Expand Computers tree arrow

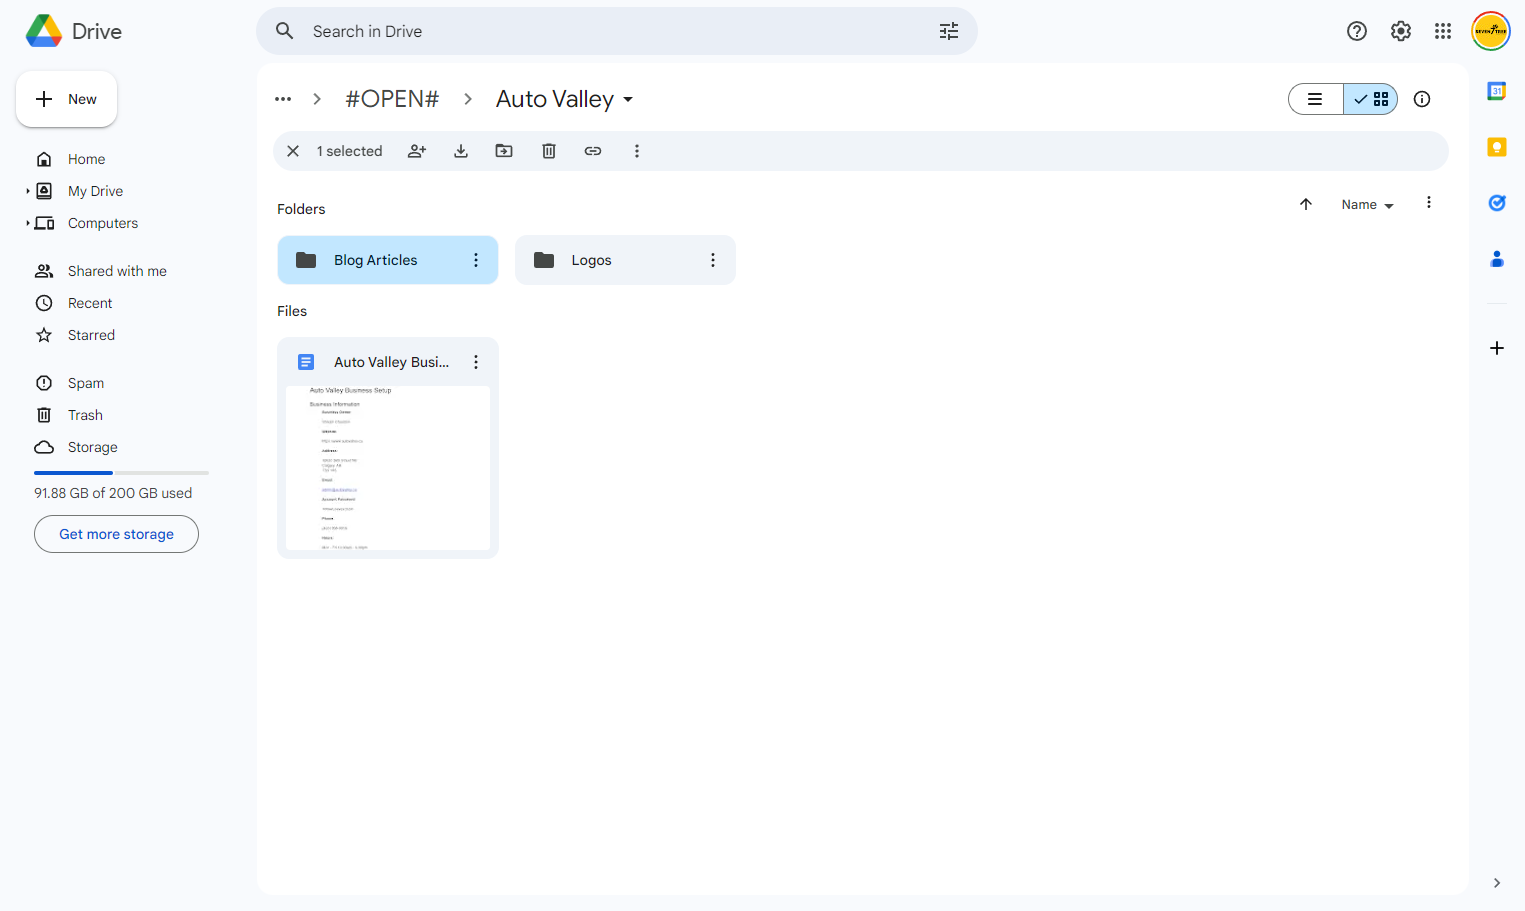[x=28, y=223]
